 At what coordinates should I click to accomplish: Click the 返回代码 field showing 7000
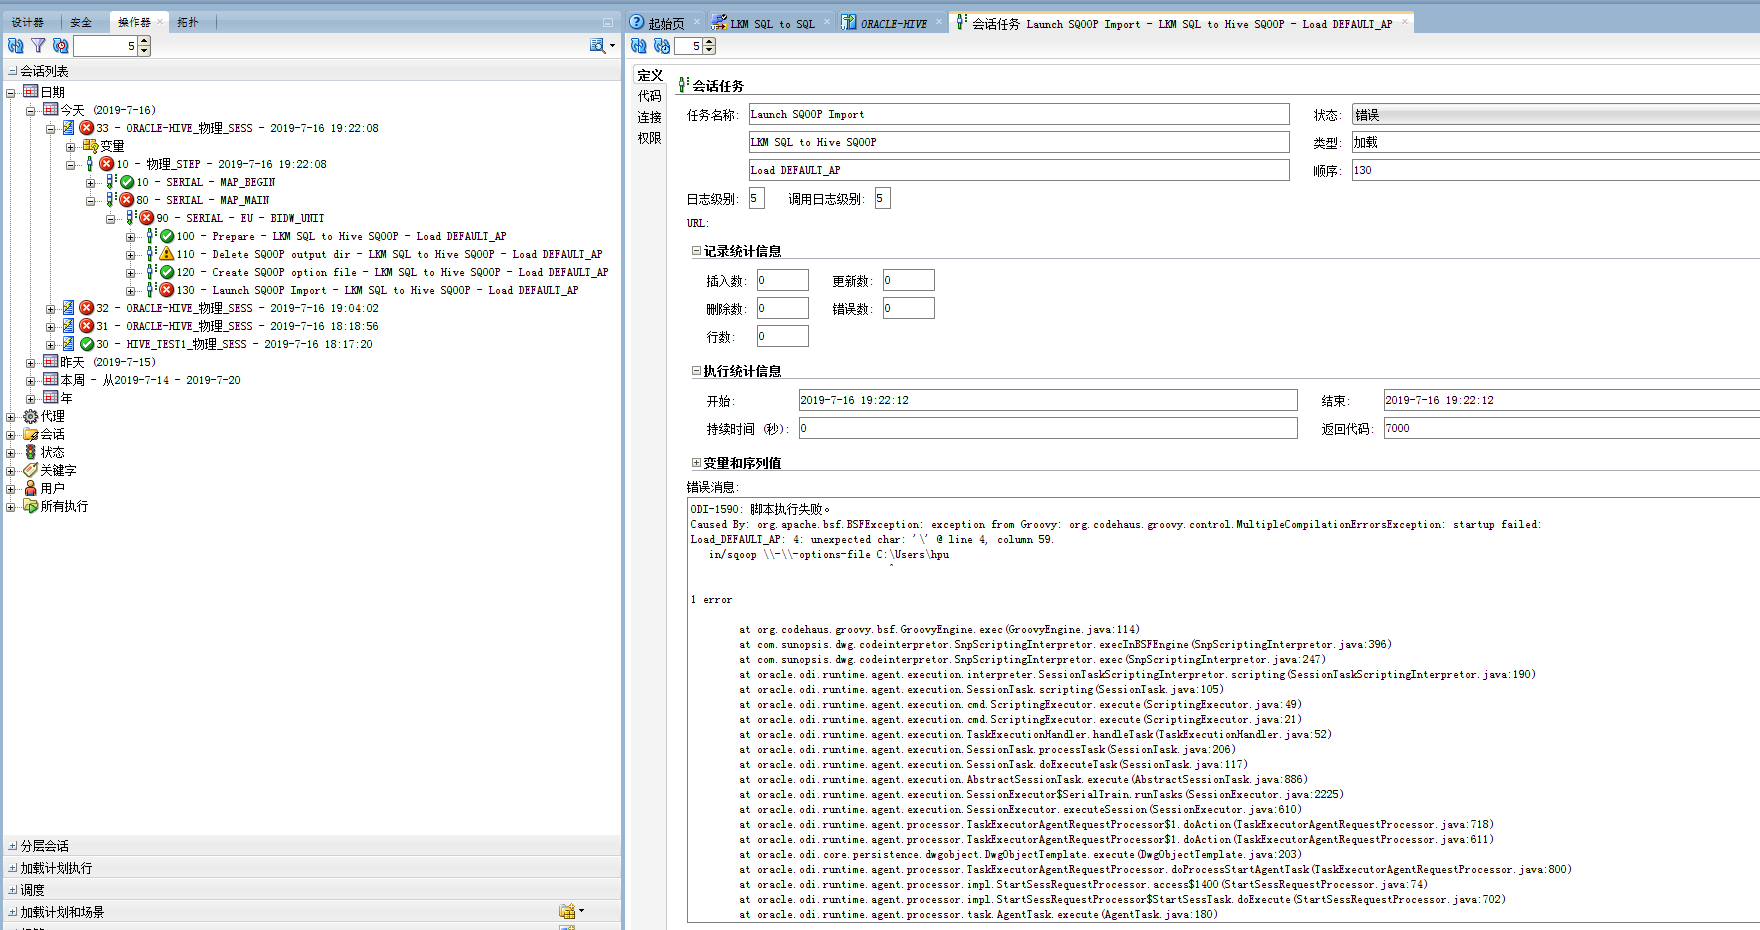(x=1572, y=428)
